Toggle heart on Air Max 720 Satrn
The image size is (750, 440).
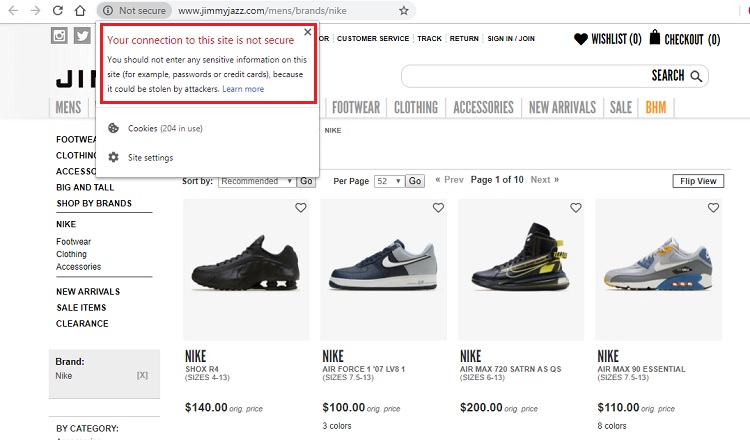(575, 208)
